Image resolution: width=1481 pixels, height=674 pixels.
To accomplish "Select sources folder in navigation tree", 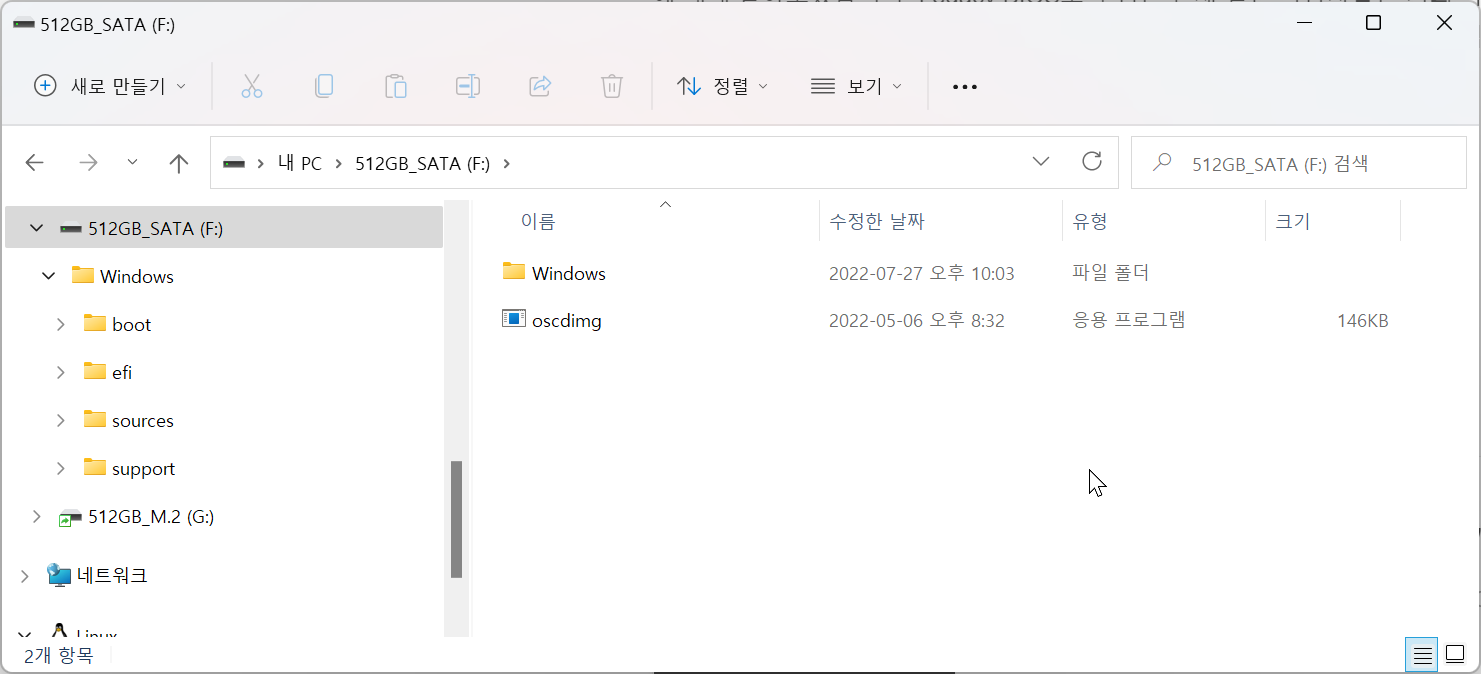I will click(143, 421).
